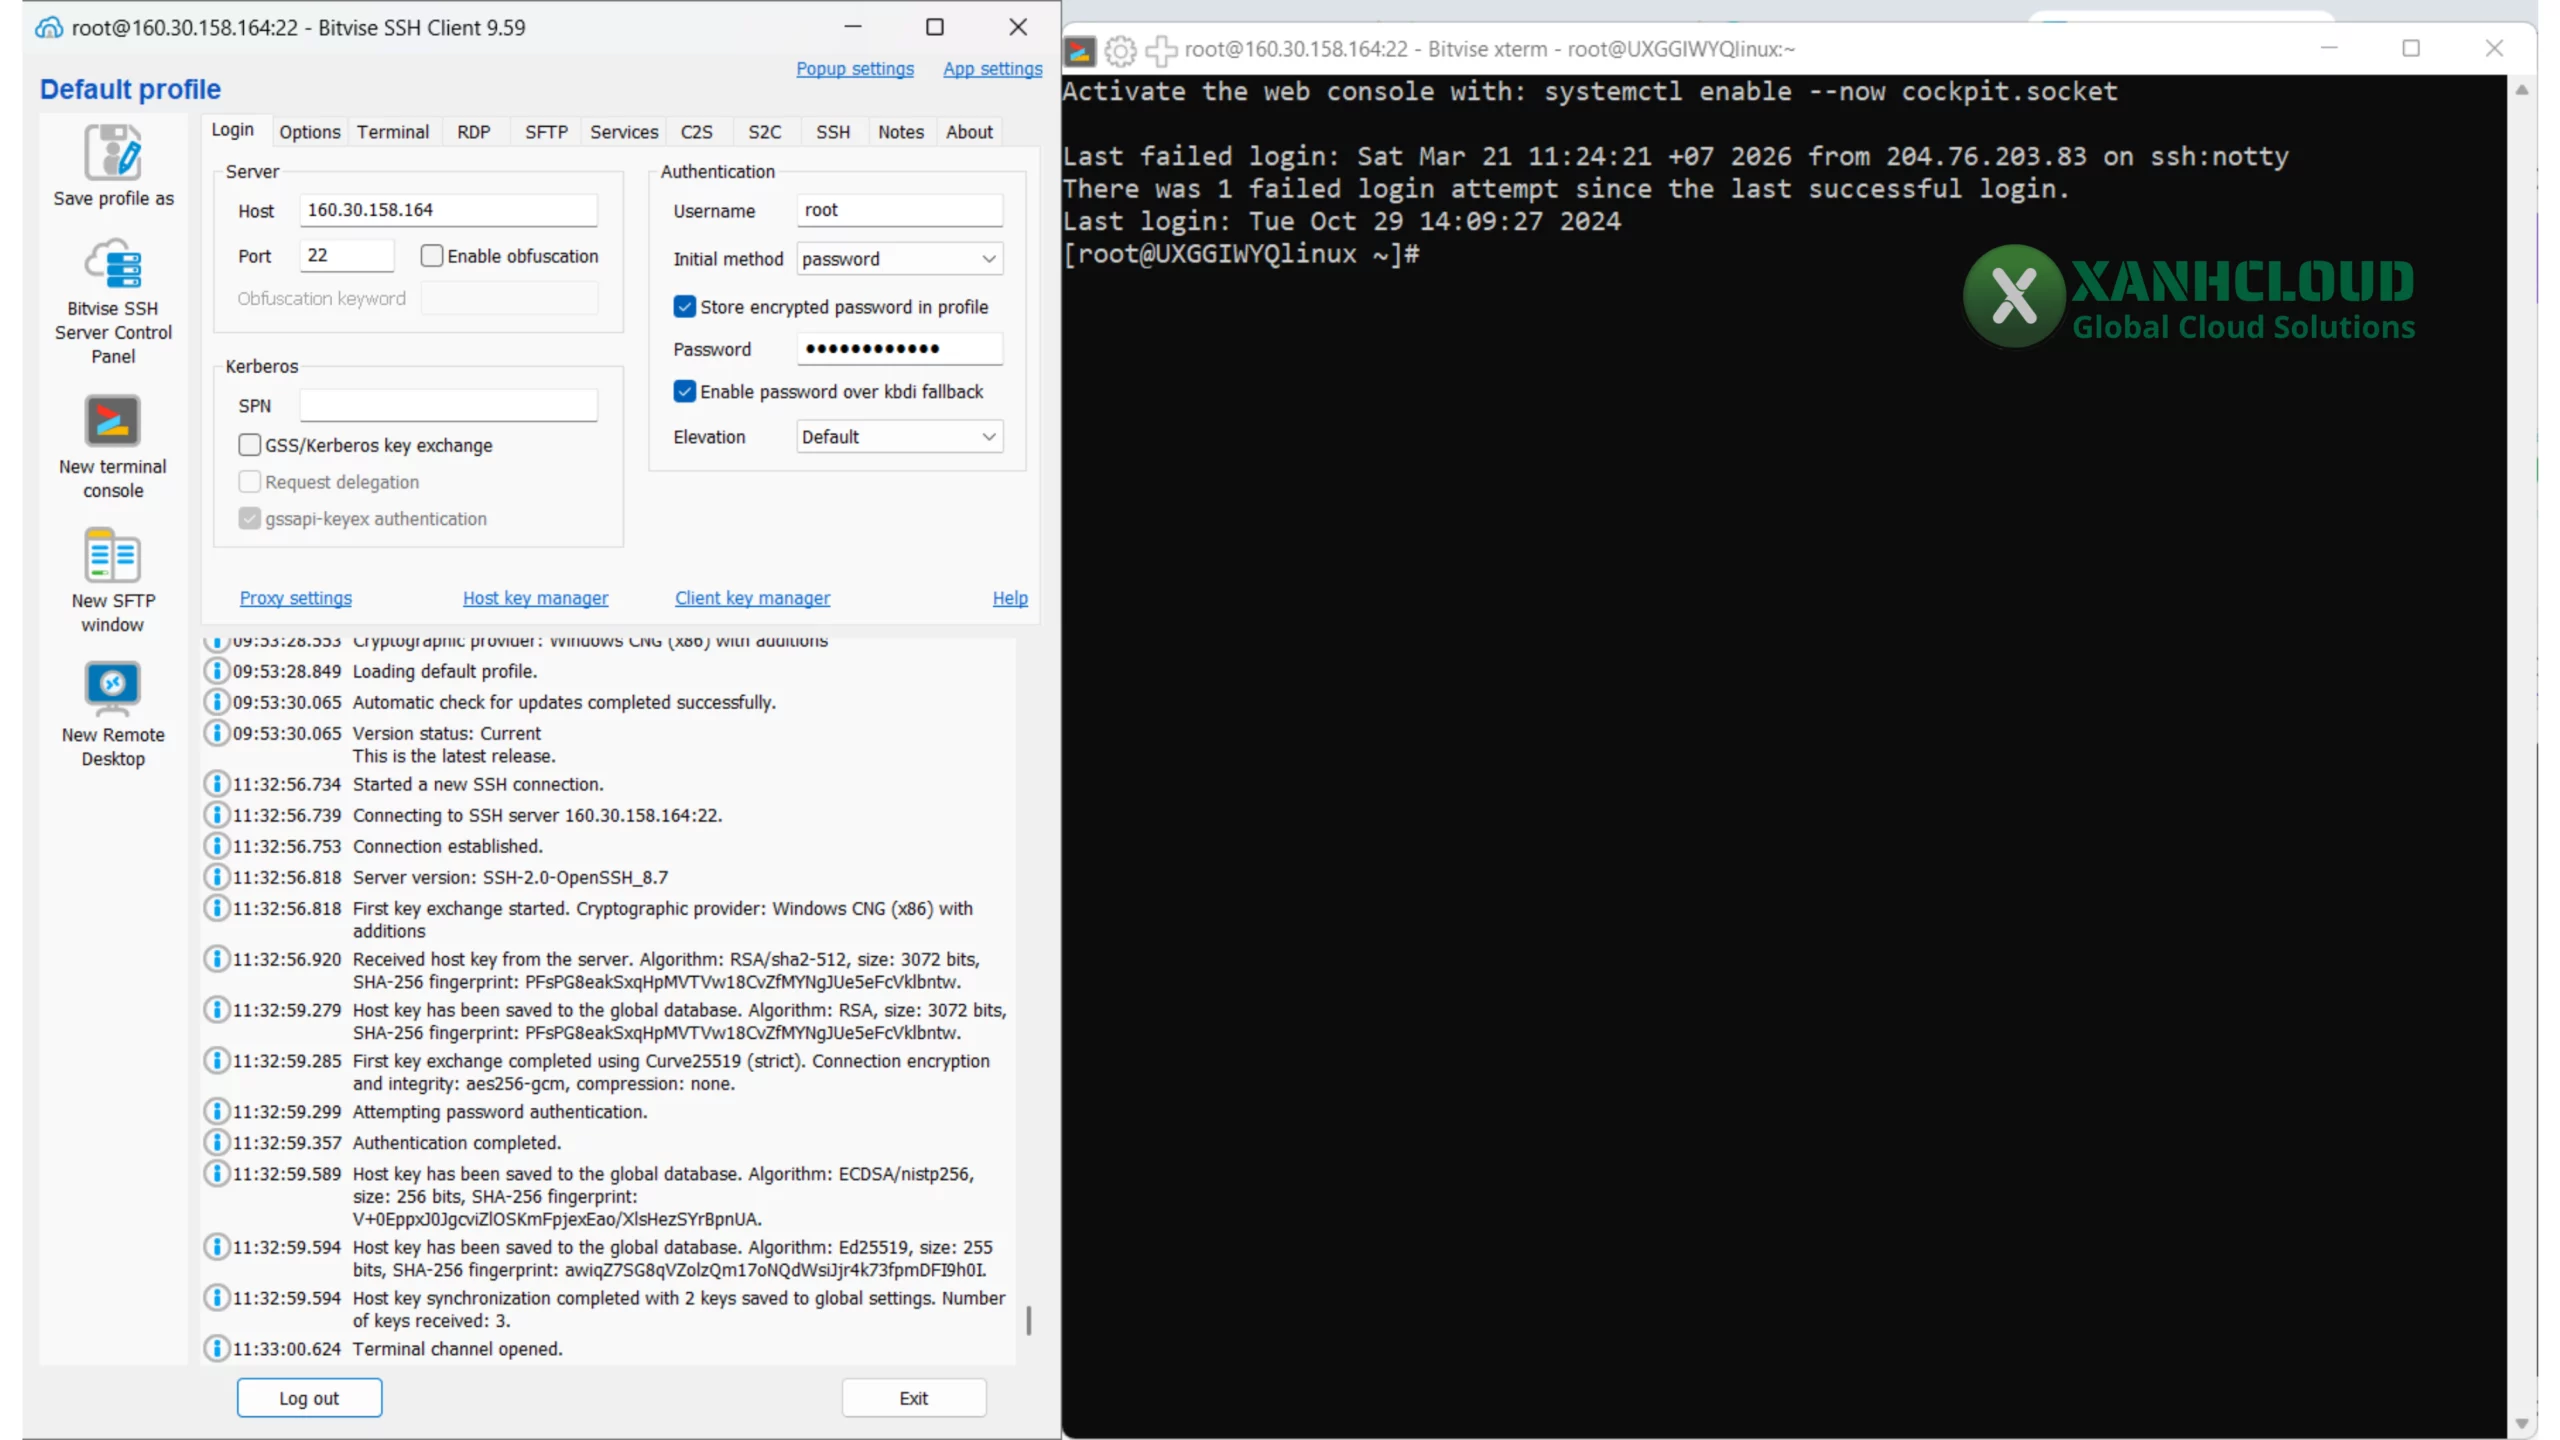Click the Host address input field
The height and width of the screenshot is (1440, 2560).
point(446,209)
